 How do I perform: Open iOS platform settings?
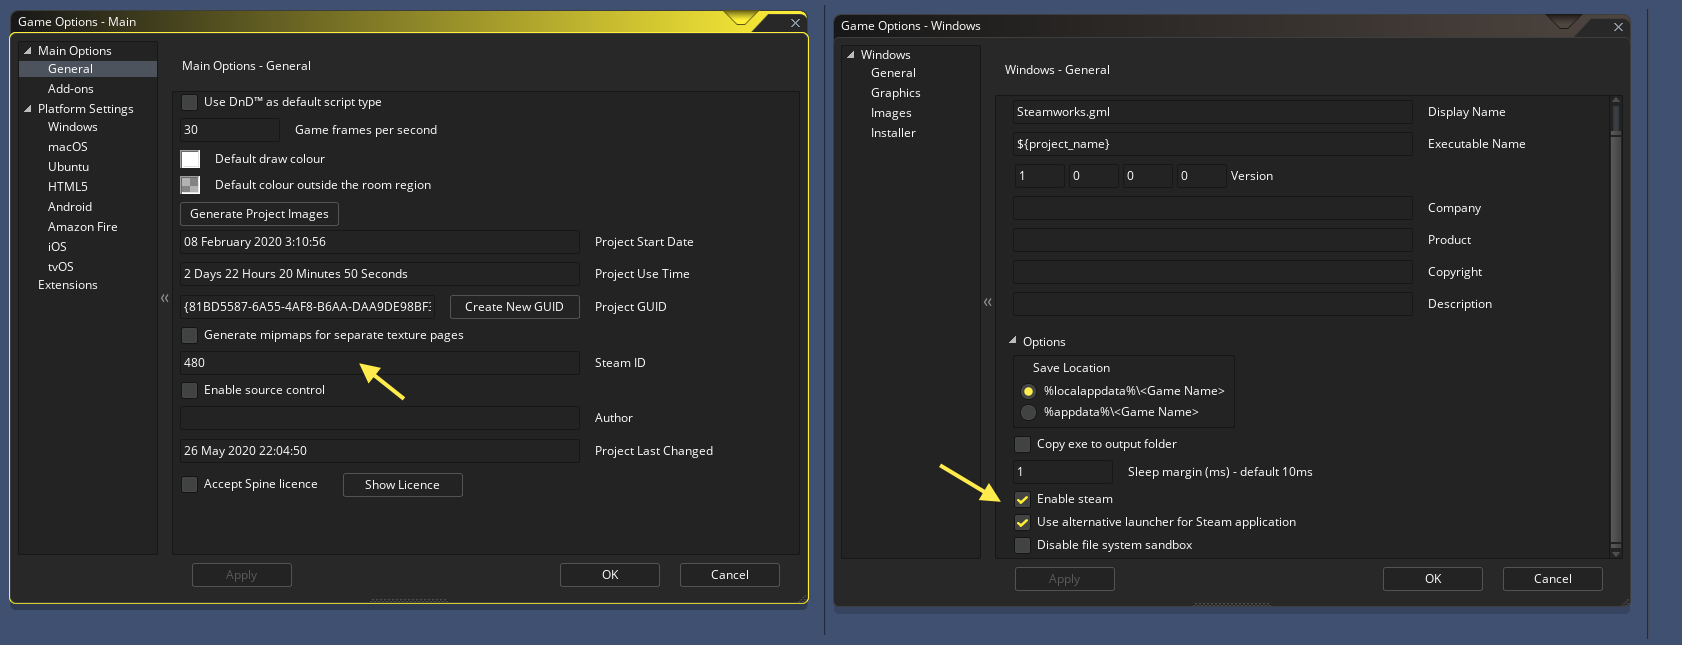(x=57, y=247)
